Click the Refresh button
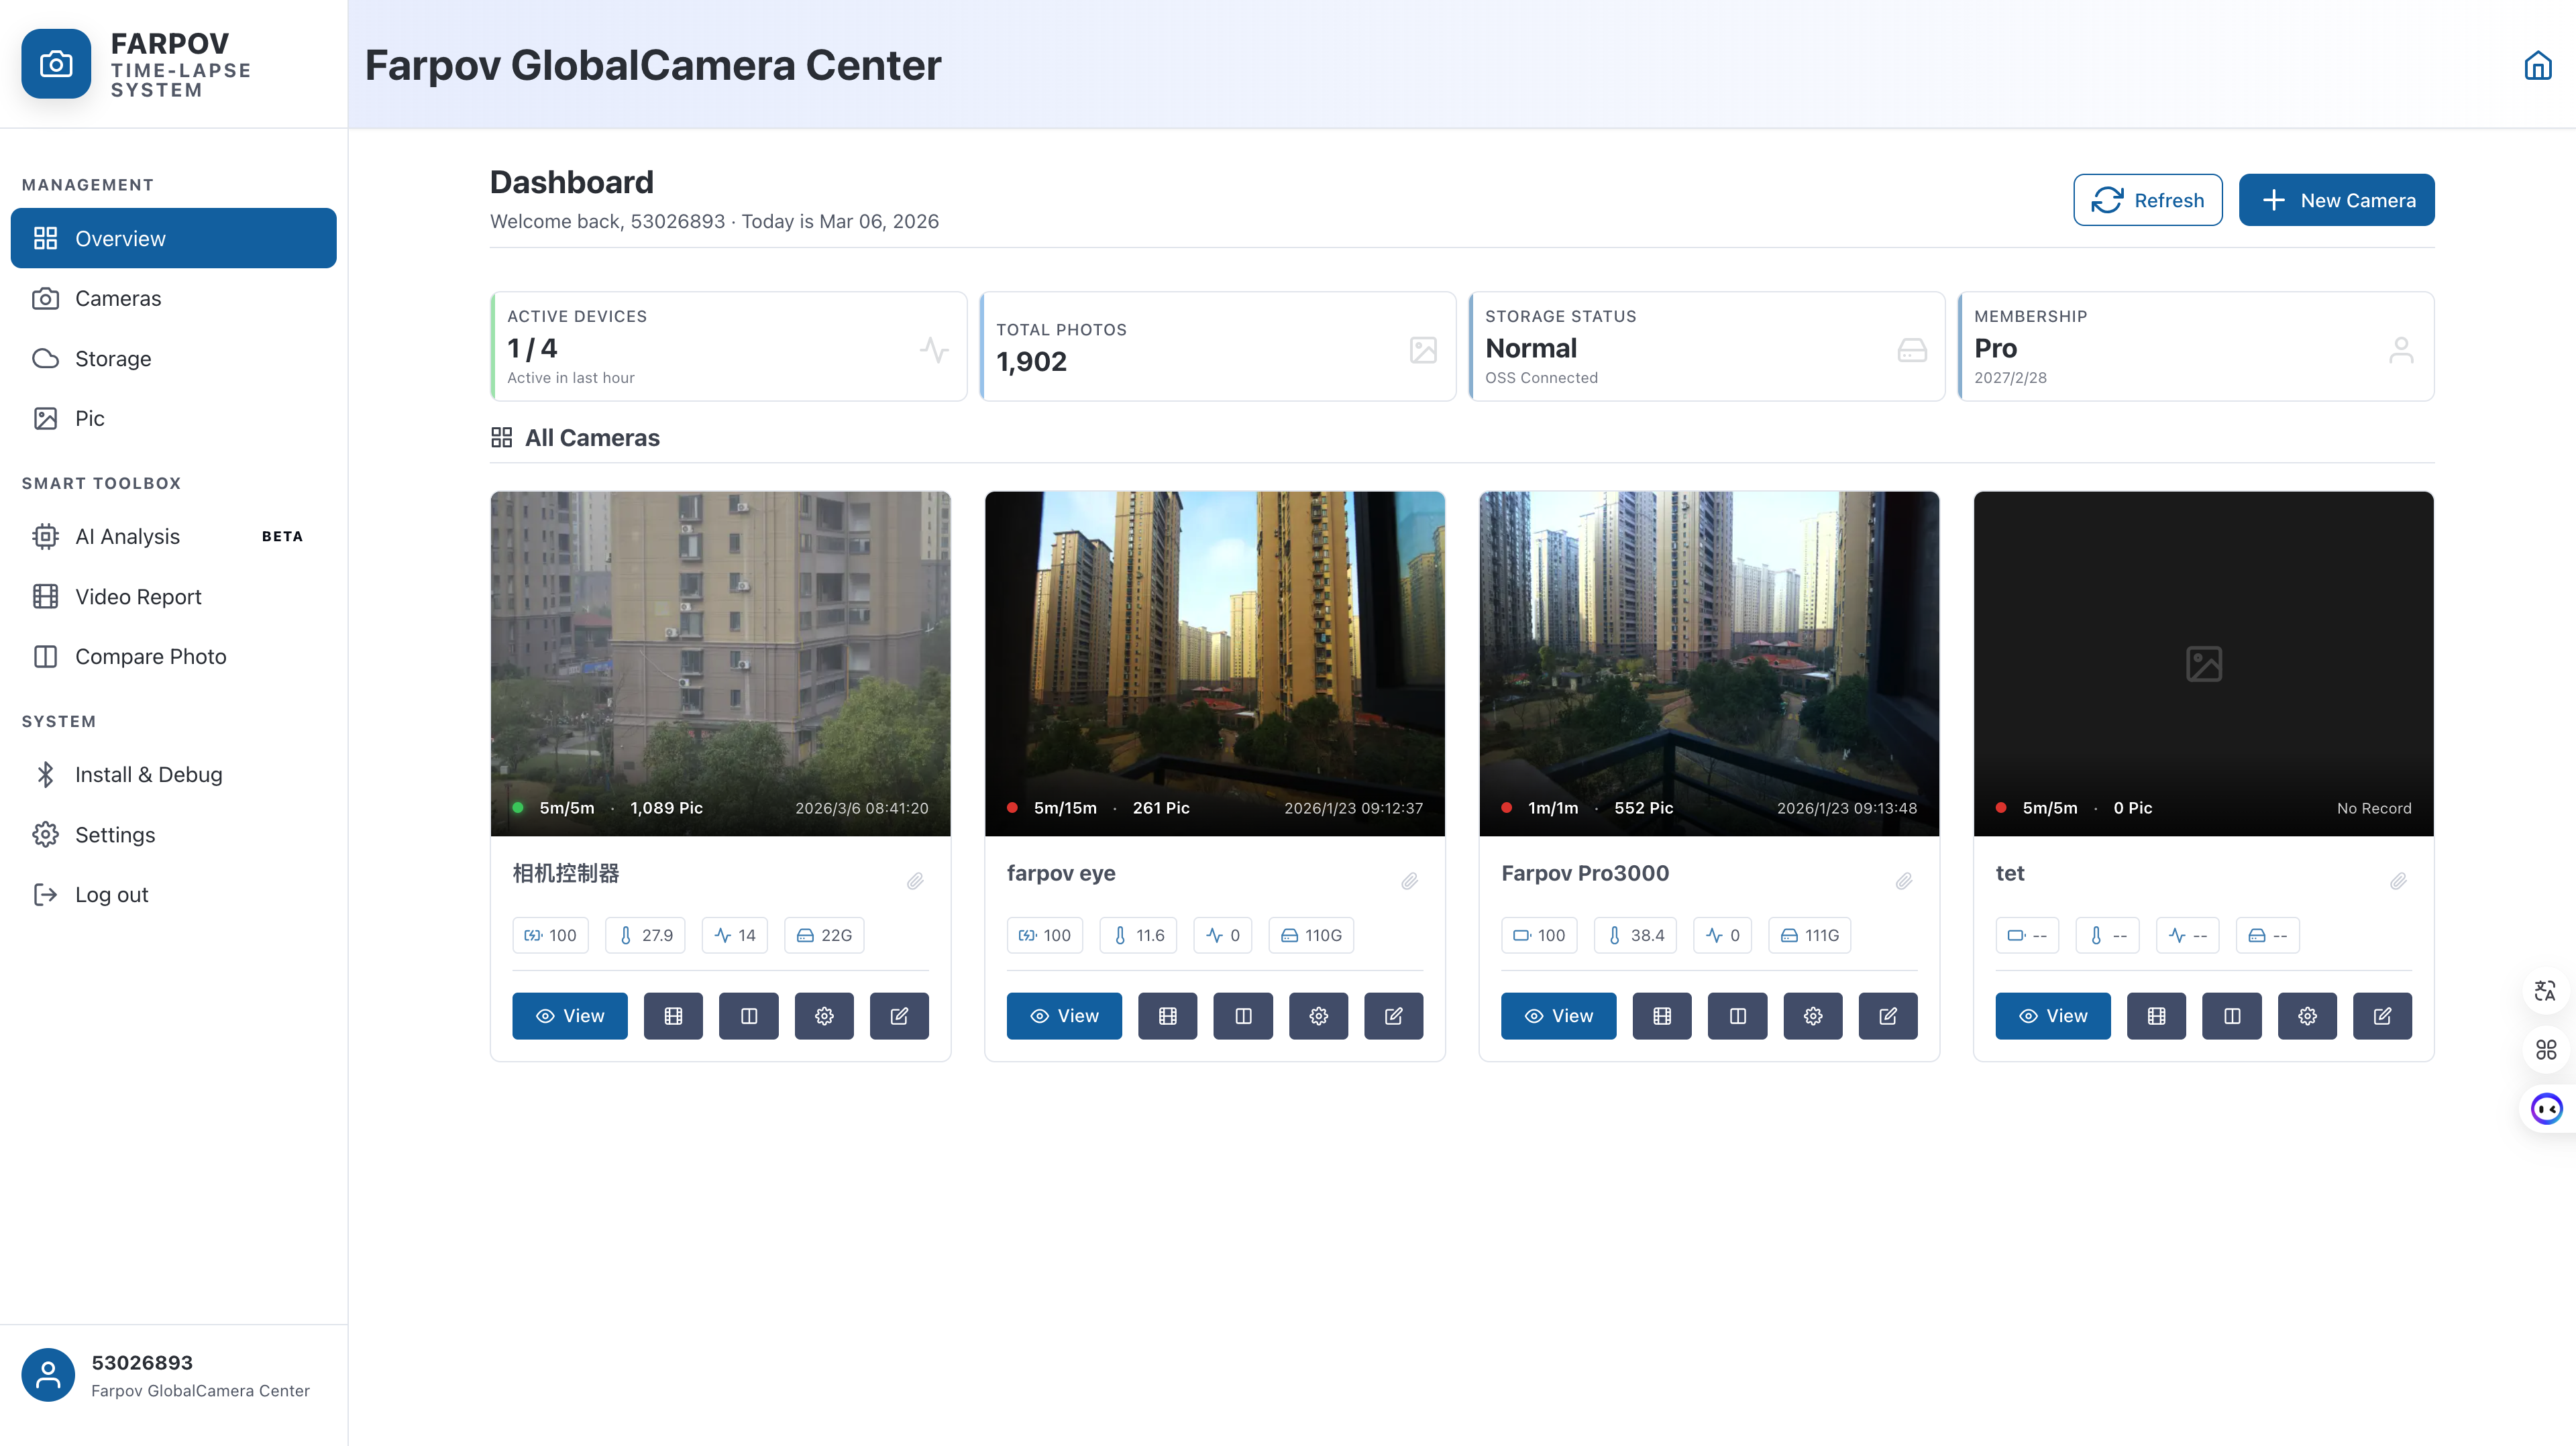 [x=2147, y=199]
